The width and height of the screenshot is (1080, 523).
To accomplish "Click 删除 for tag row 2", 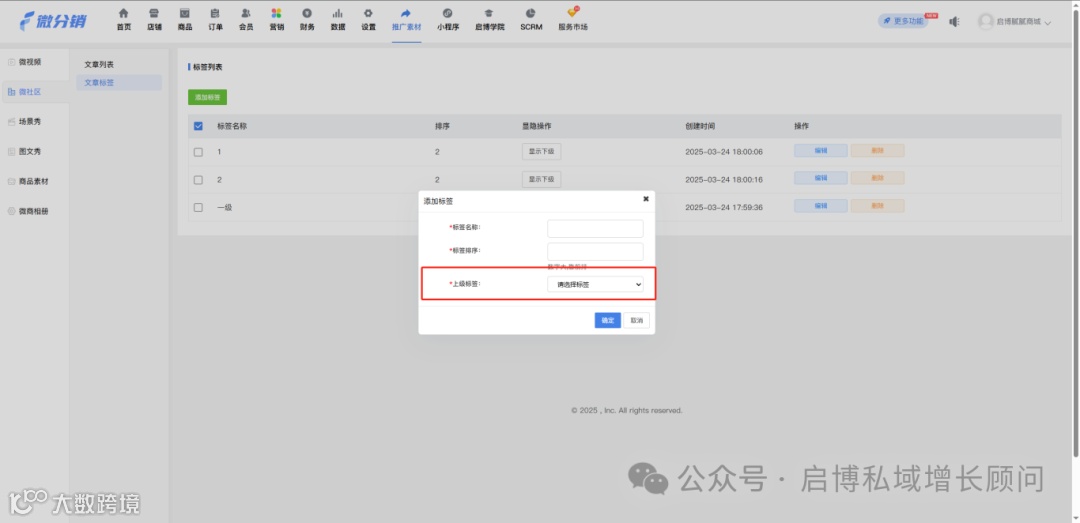I will click(877, 178).
